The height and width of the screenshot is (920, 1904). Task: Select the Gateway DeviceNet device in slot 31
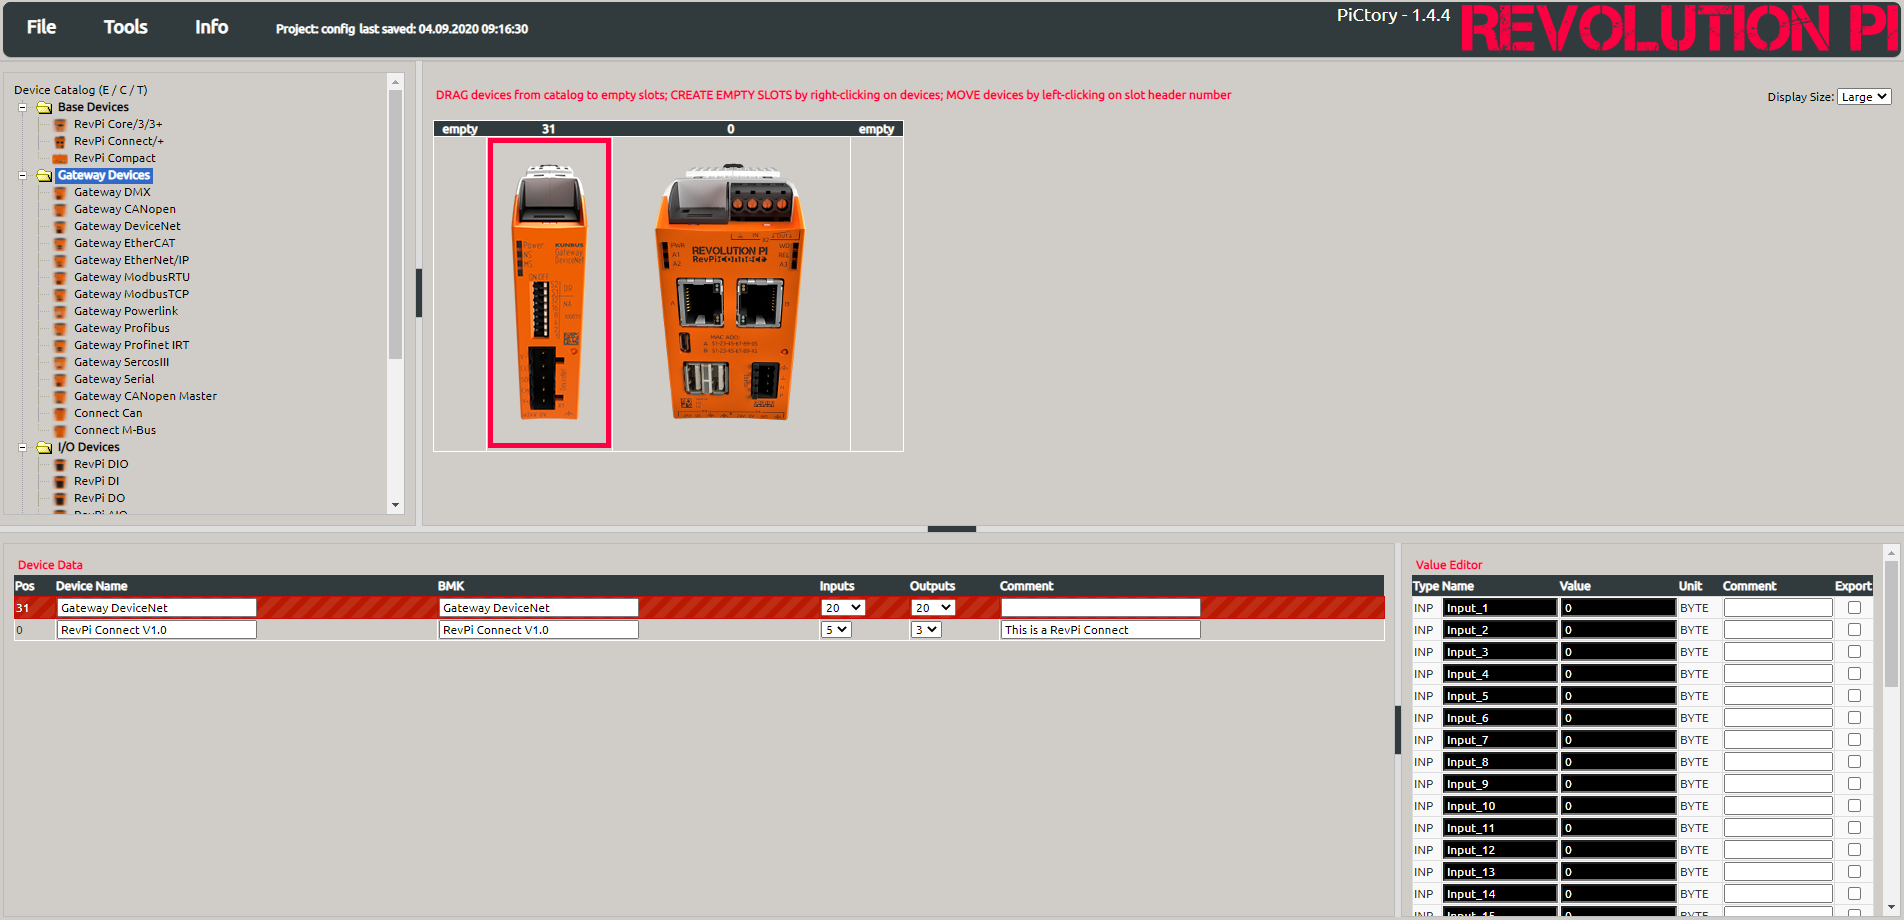549,293
